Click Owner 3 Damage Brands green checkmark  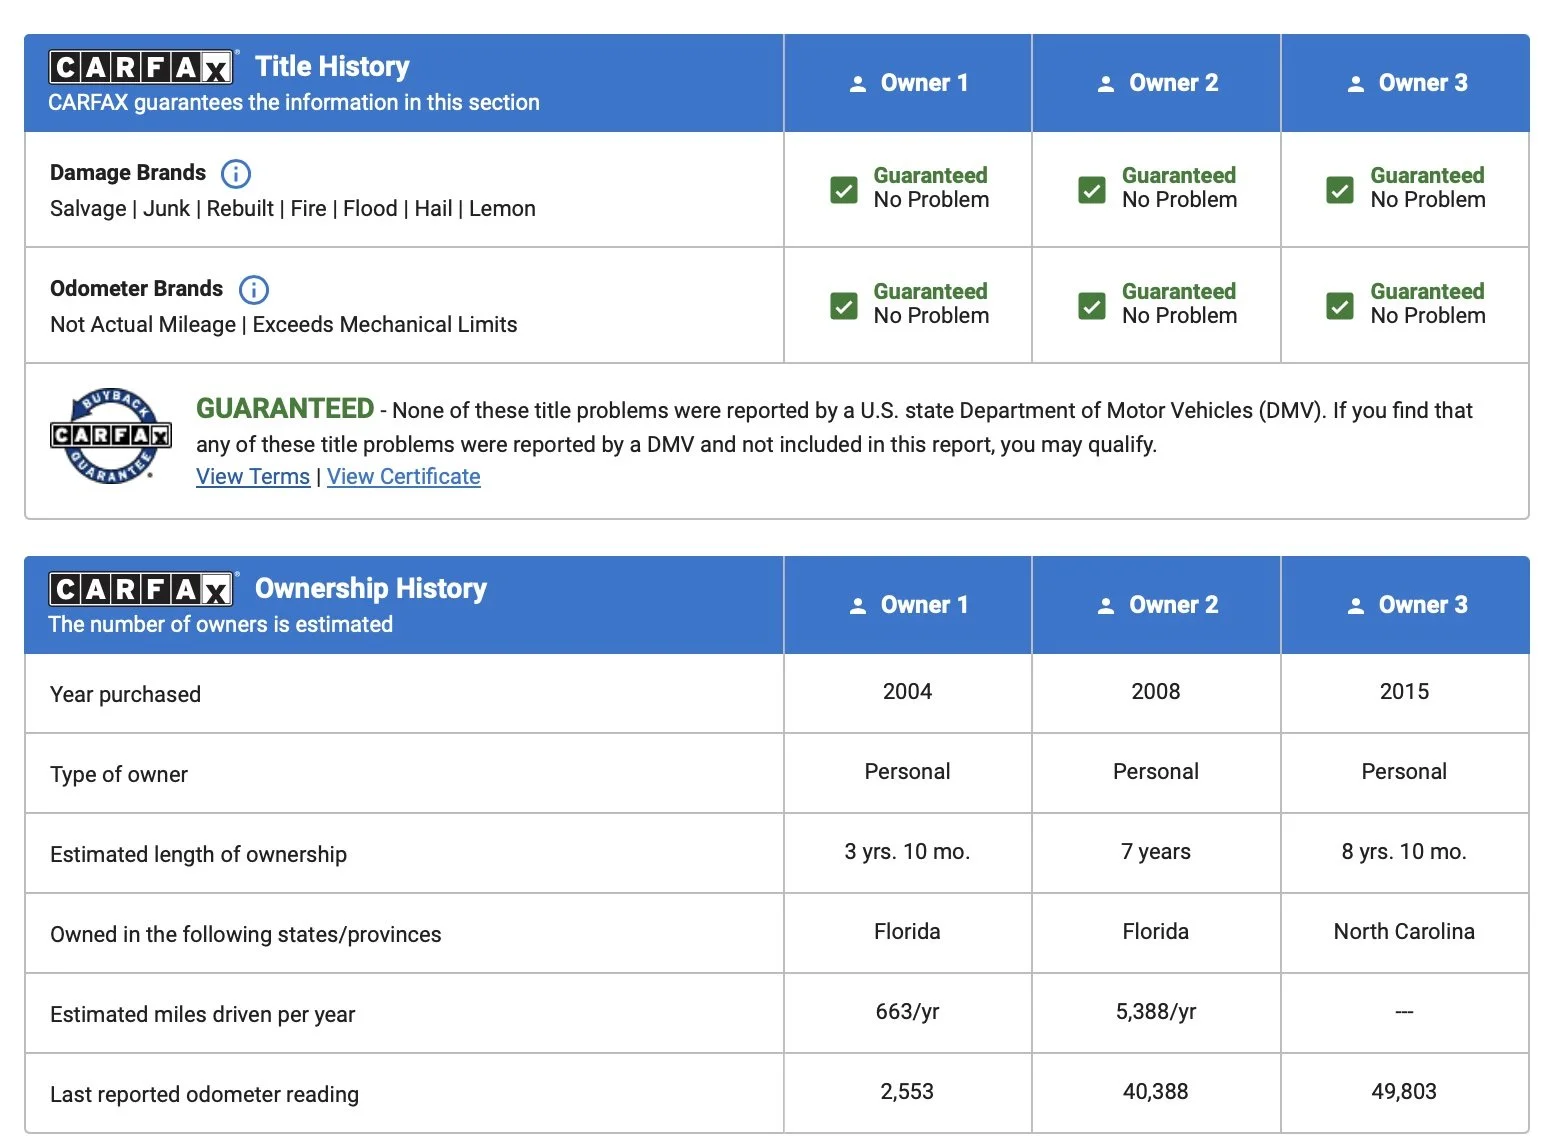pos(1340,190)
